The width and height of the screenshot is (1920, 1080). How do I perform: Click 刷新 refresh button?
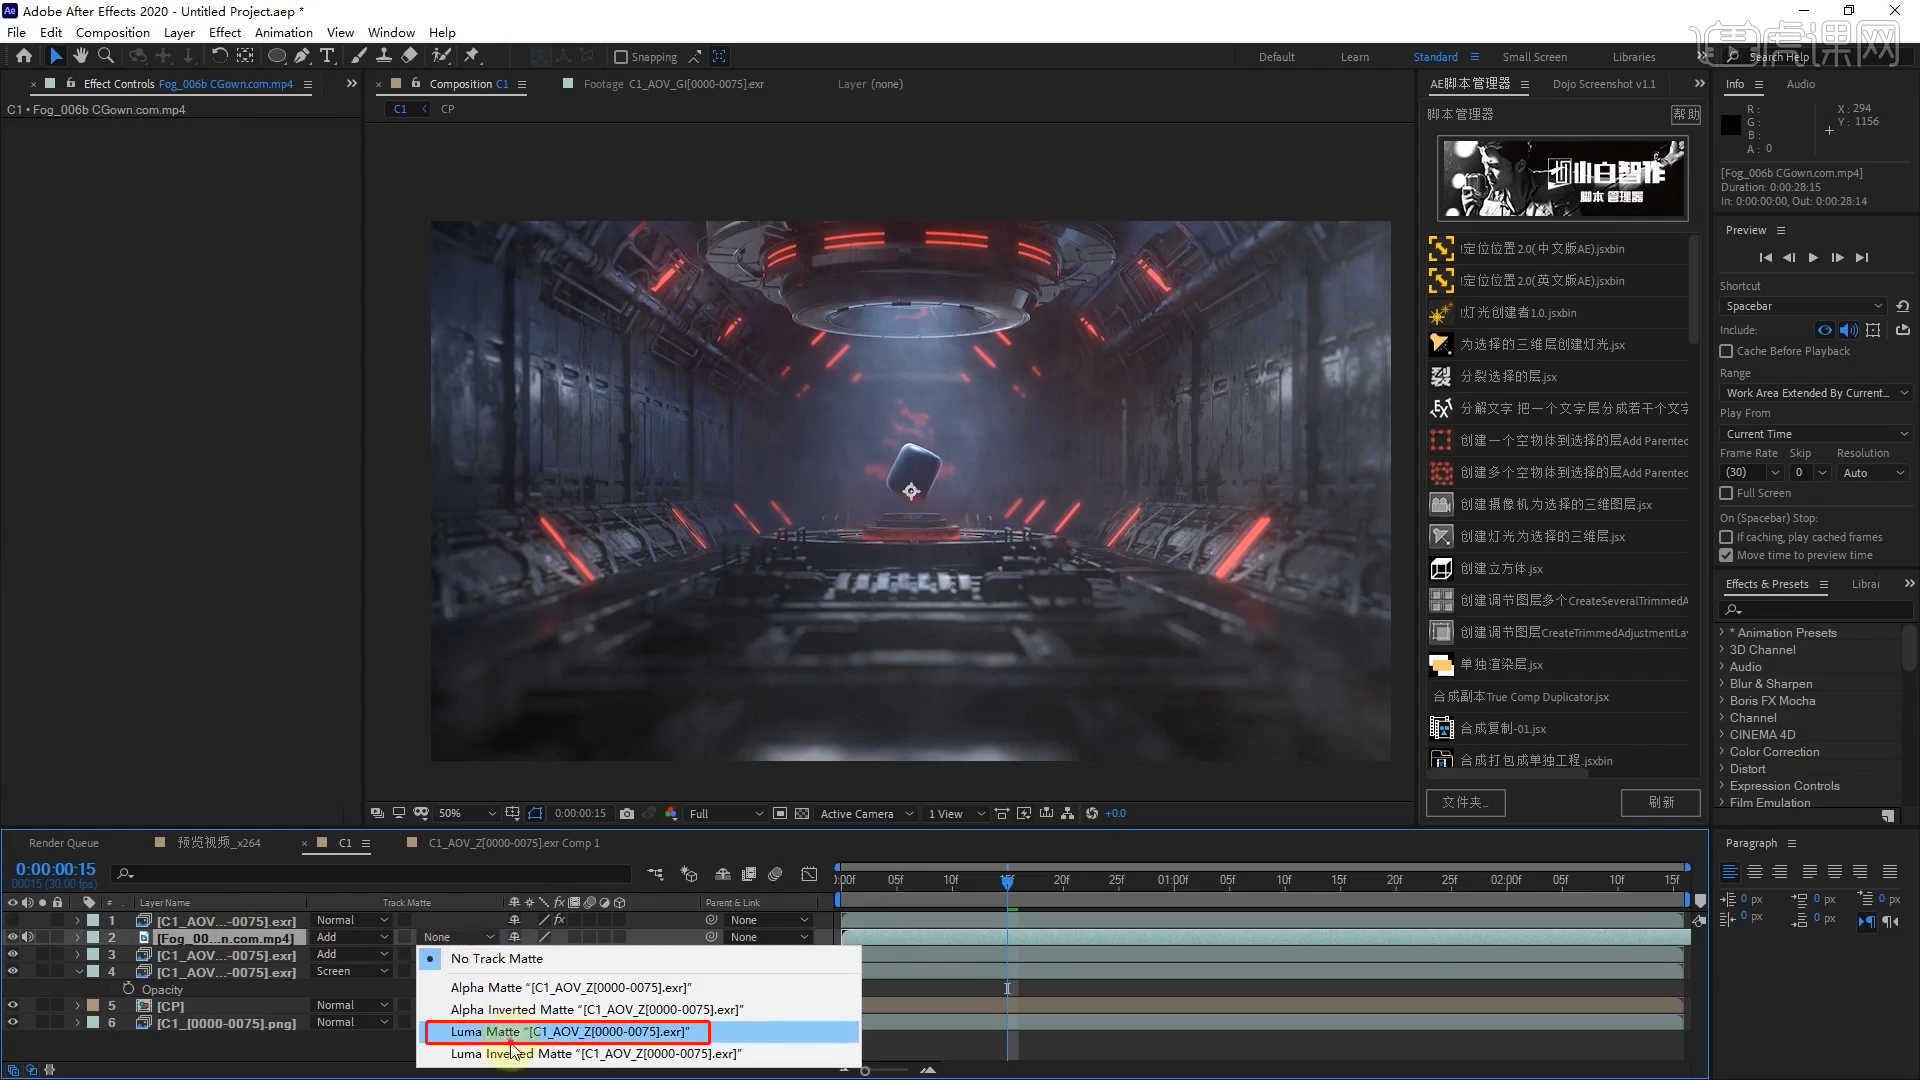click(1661, 802)
